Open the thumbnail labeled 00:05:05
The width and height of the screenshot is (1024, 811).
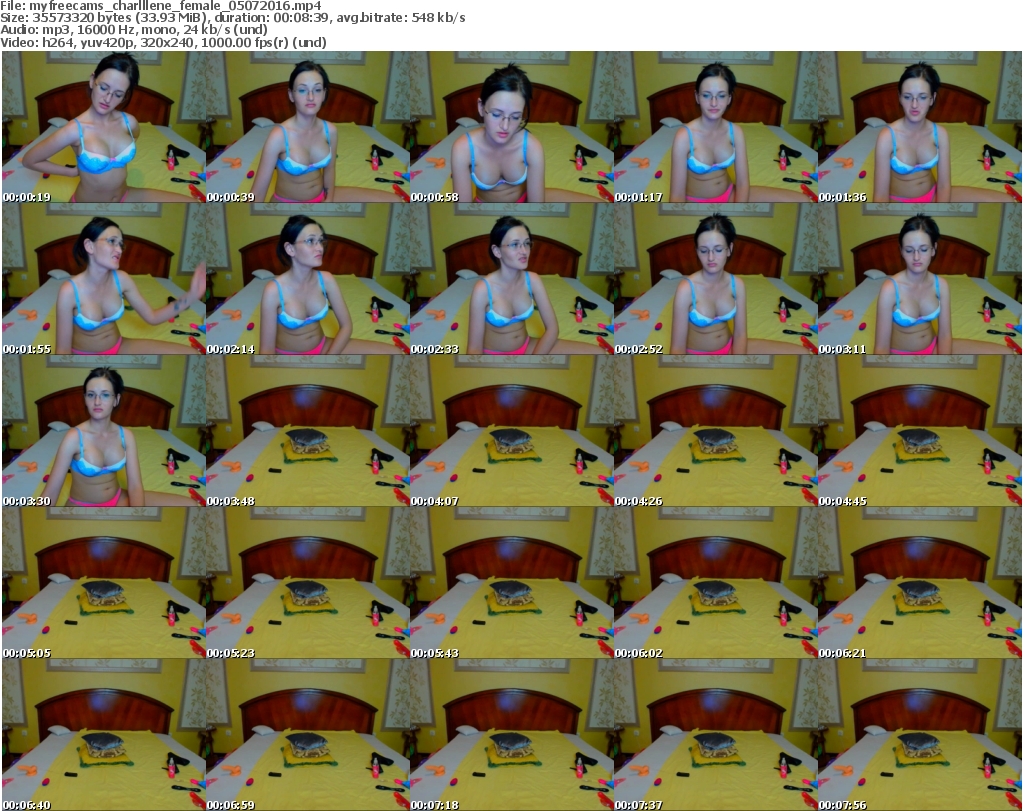point(104,582)
